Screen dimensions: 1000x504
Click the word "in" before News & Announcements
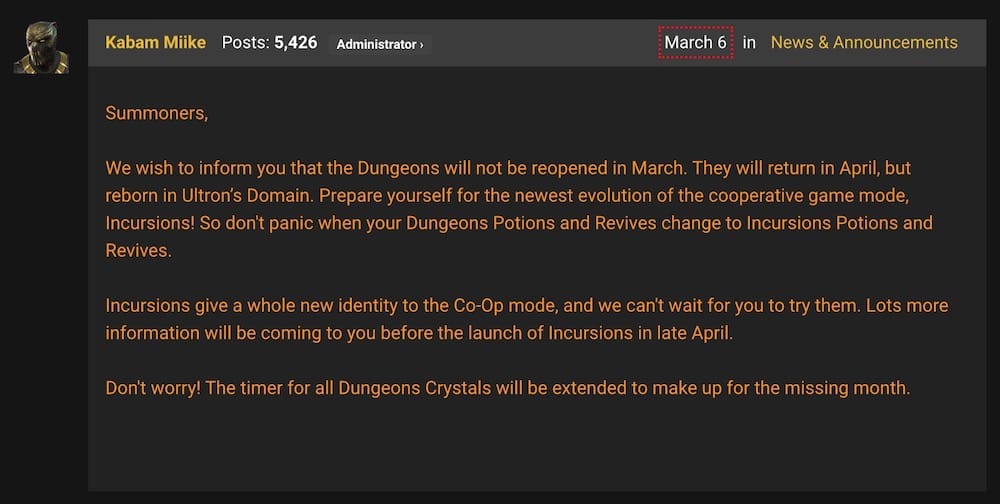[x=749, y=42]
